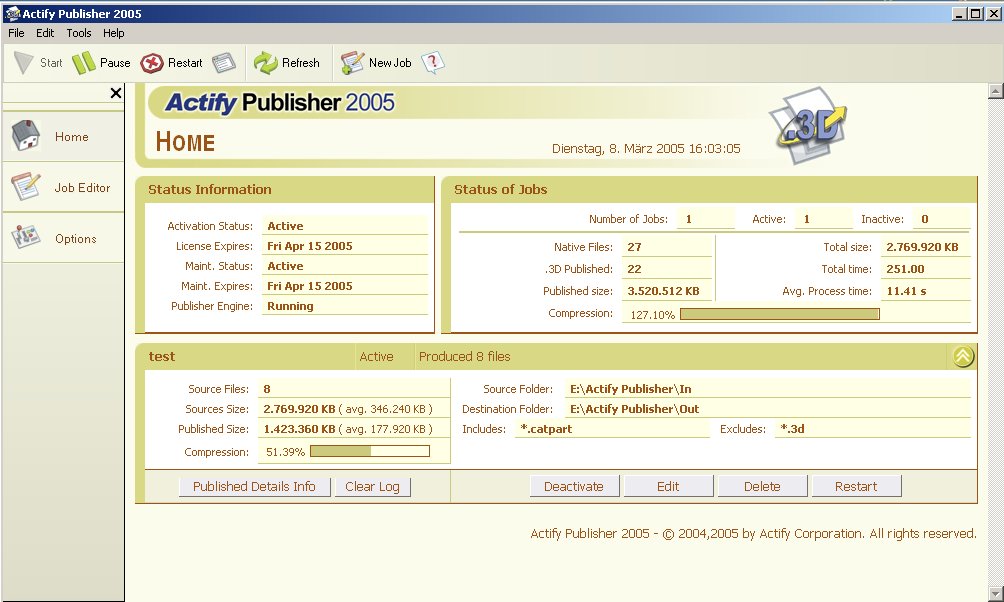
Task: Open the Tools menu
Action: coord(79,33)
